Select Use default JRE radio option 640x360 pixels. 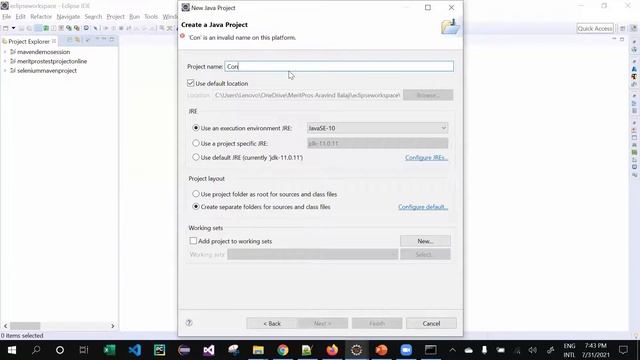click(196, 157)
